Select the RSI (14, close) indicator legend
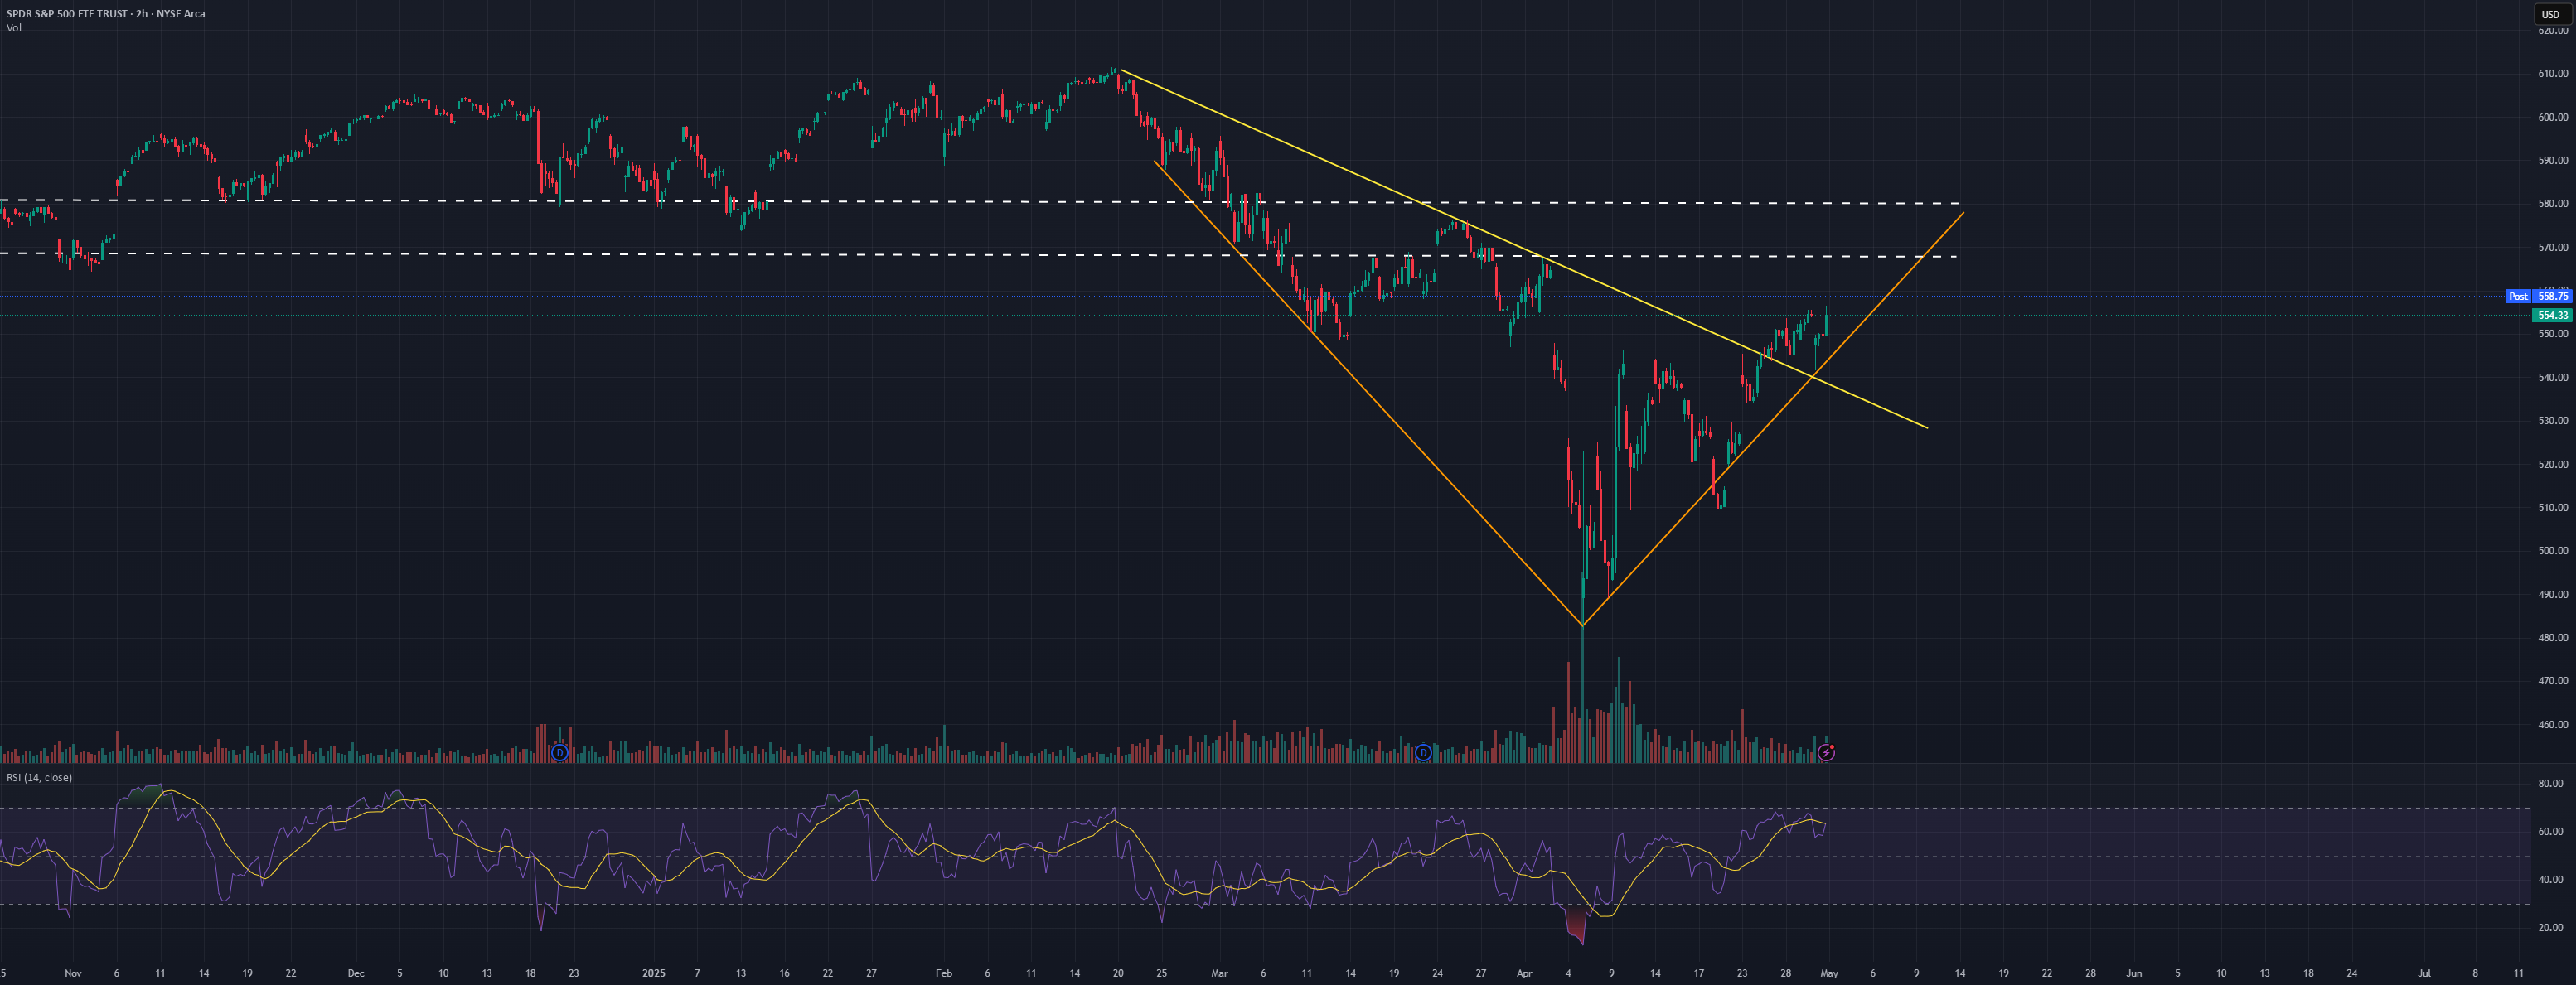 click(39, 777)
